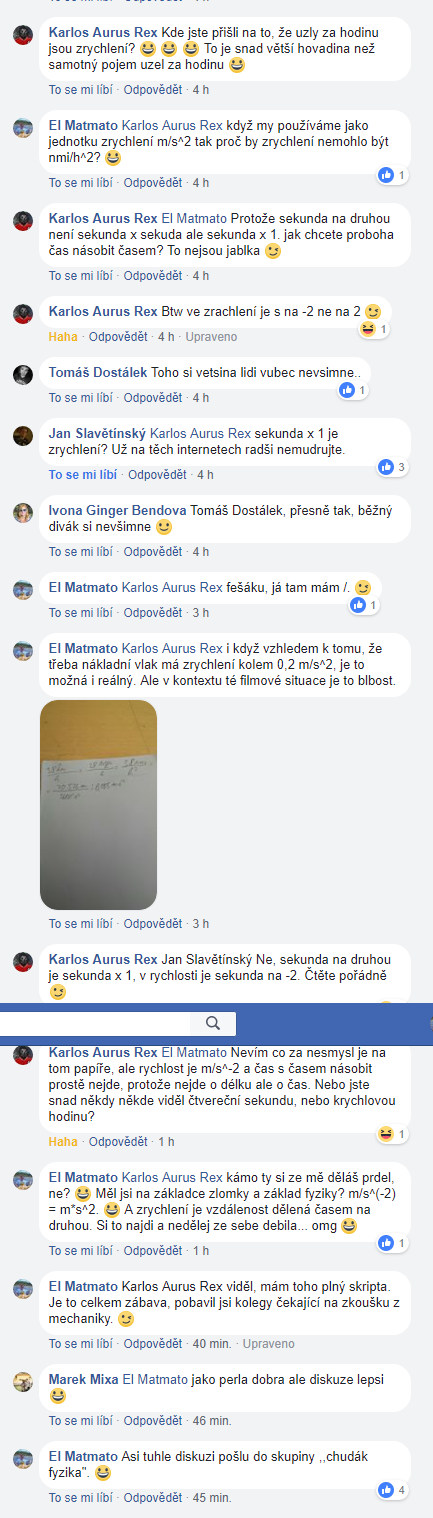Click Odpovědět under Jan Slavětínský's comment
This screenshot has height=1518, width=433.
pos(158,474)
